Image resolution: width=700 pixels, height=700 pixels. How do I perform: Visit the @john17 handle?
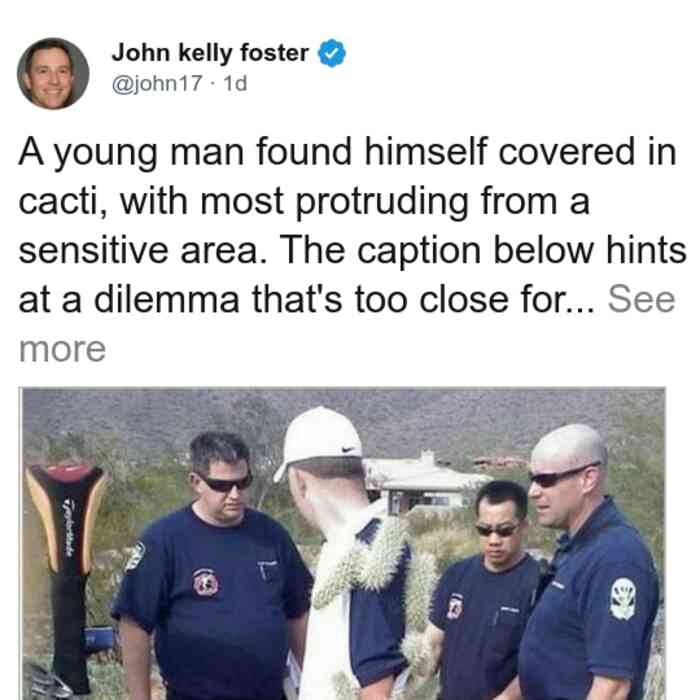(x=157, y=84)
